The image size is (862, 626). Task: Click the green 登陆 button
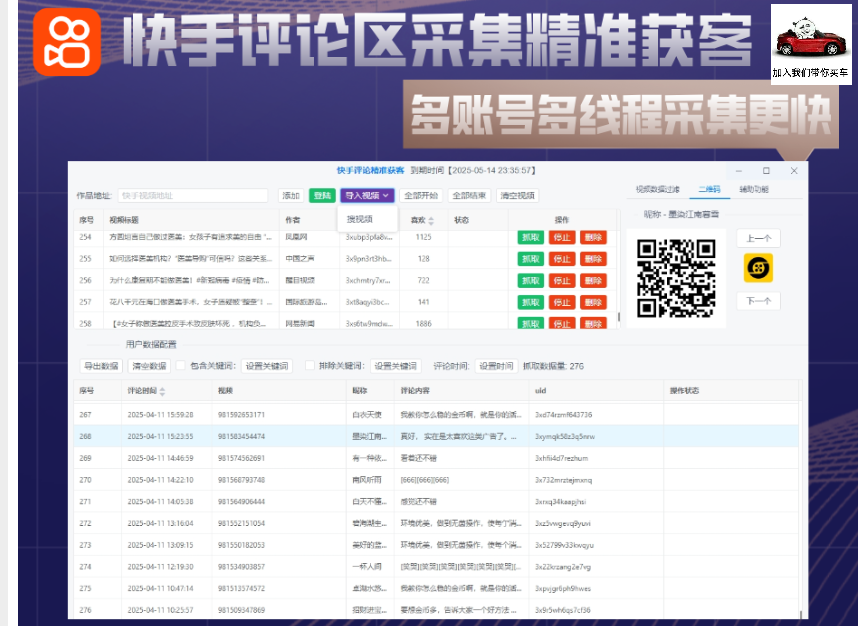click(x=322, y=196)
